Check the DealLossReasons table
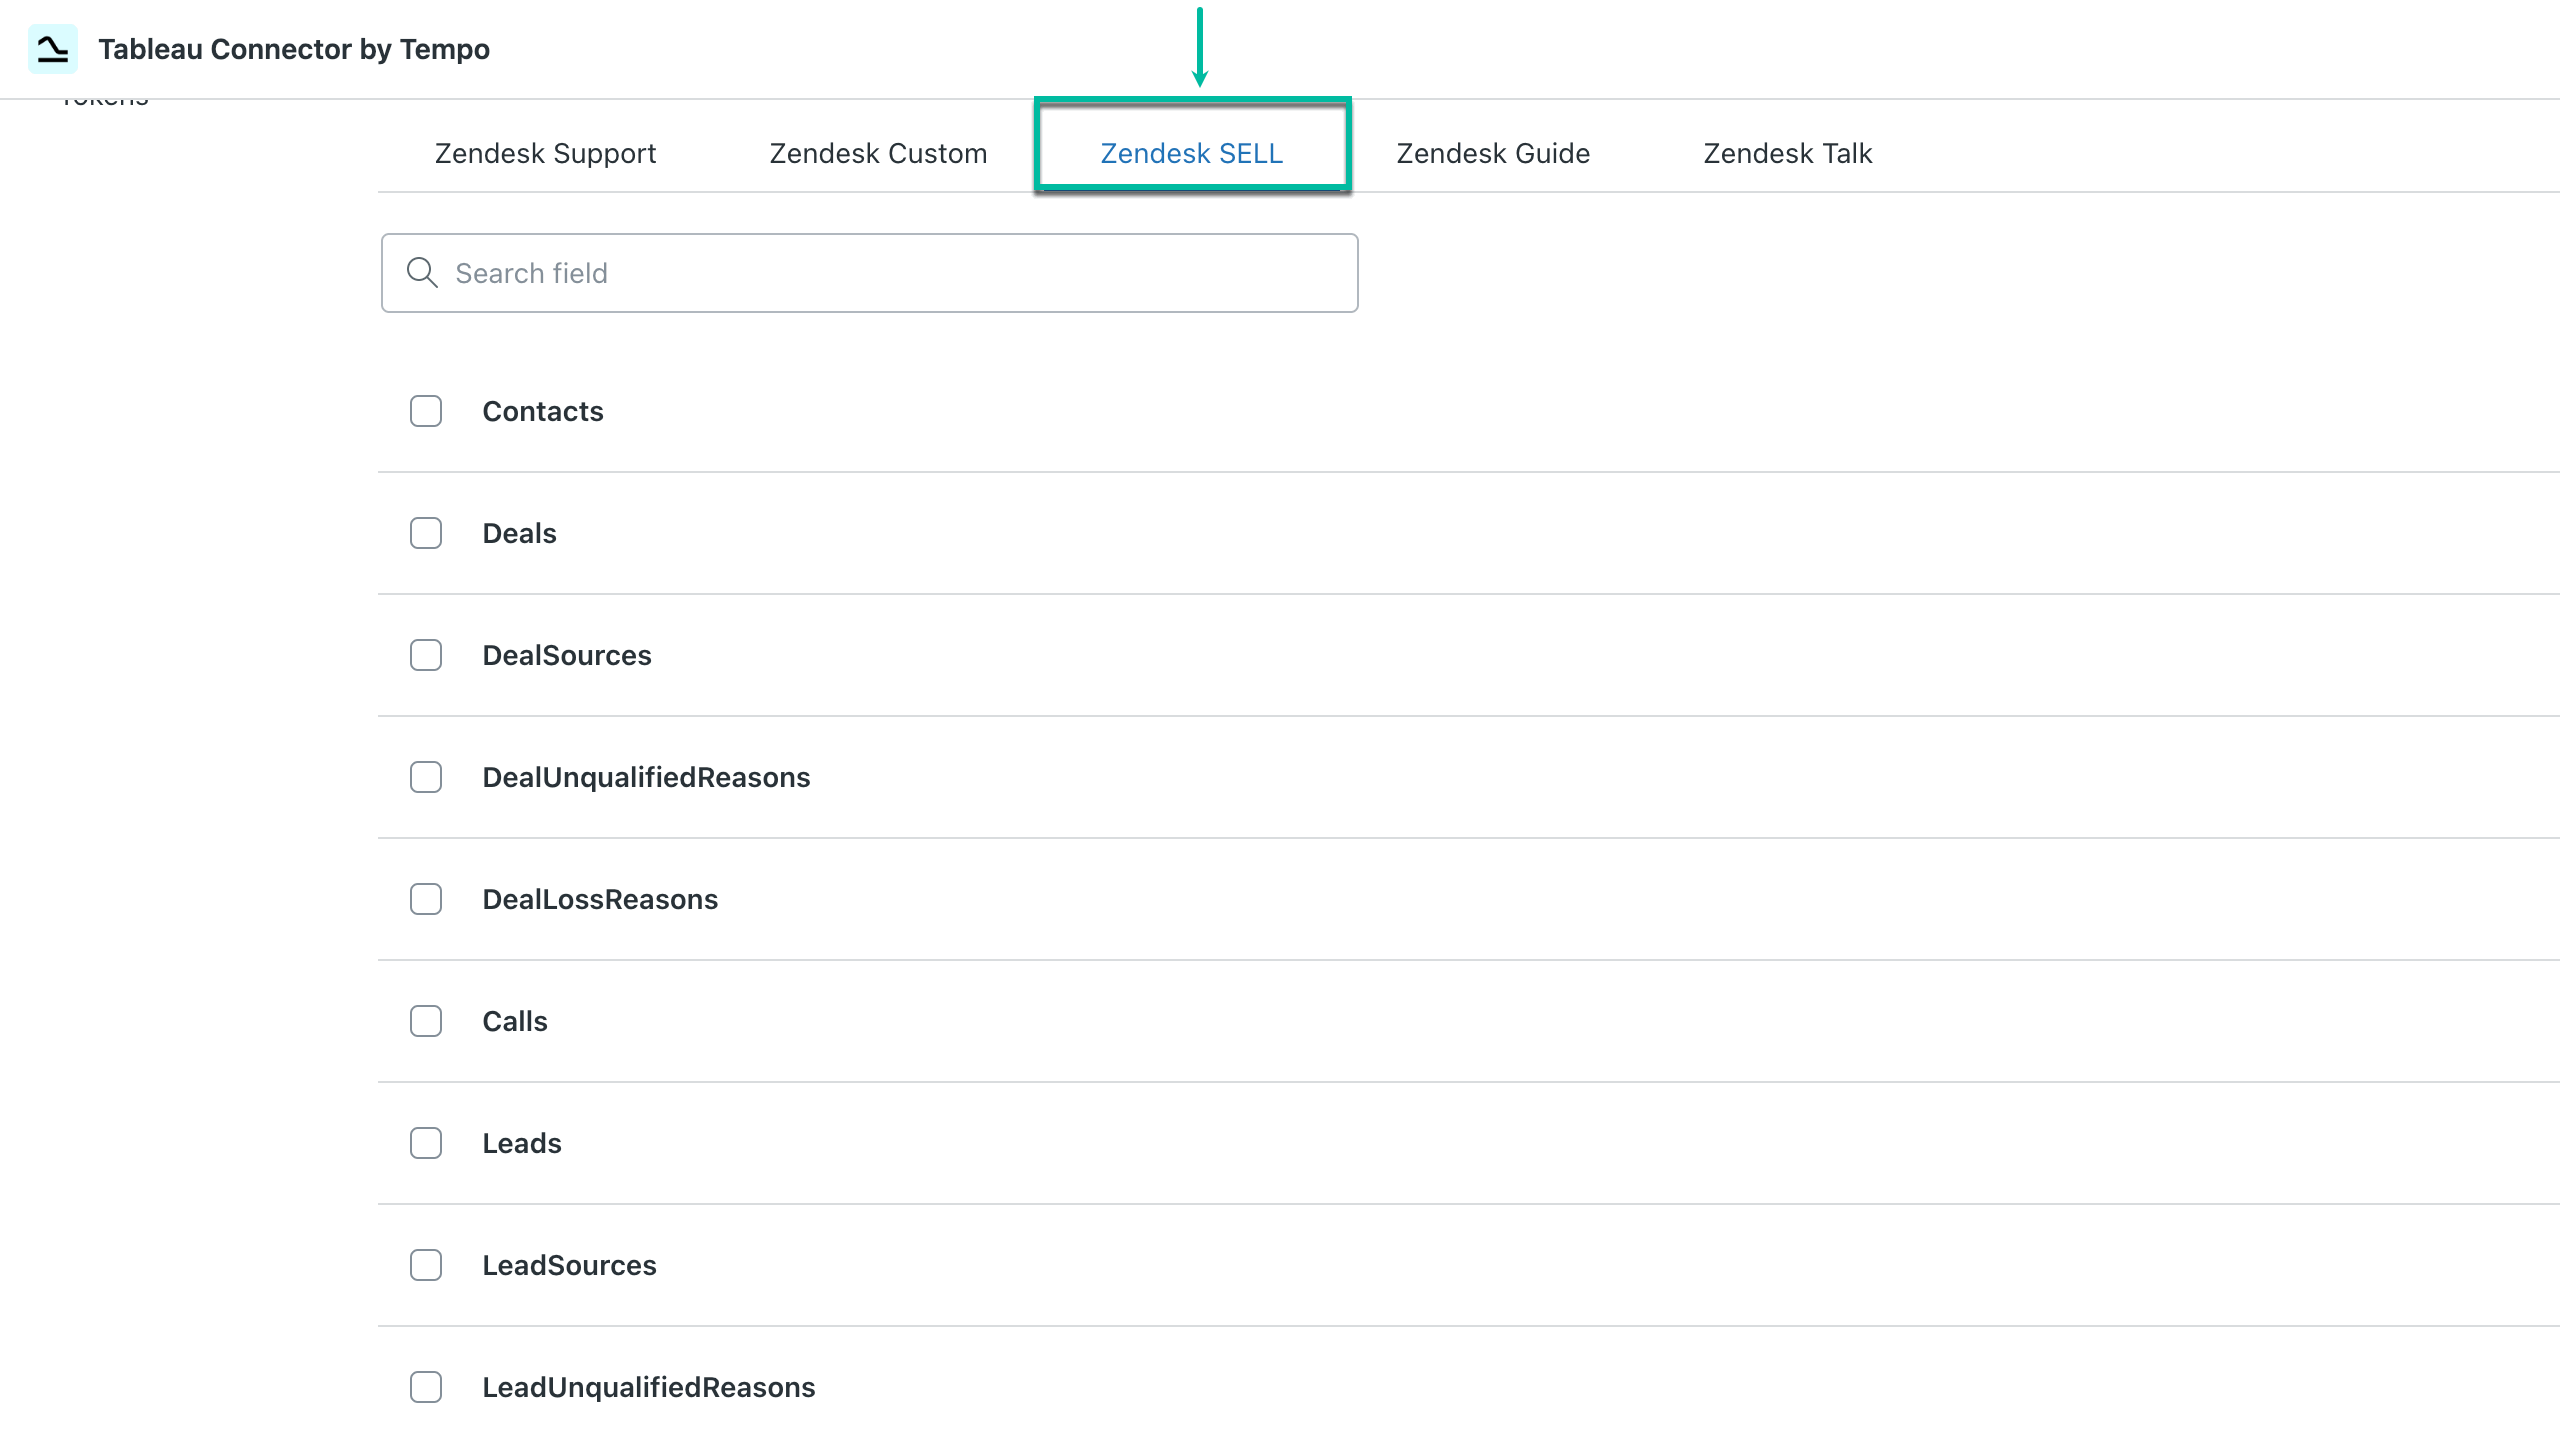The image size is (2560, 1440). tap(425, 899)
